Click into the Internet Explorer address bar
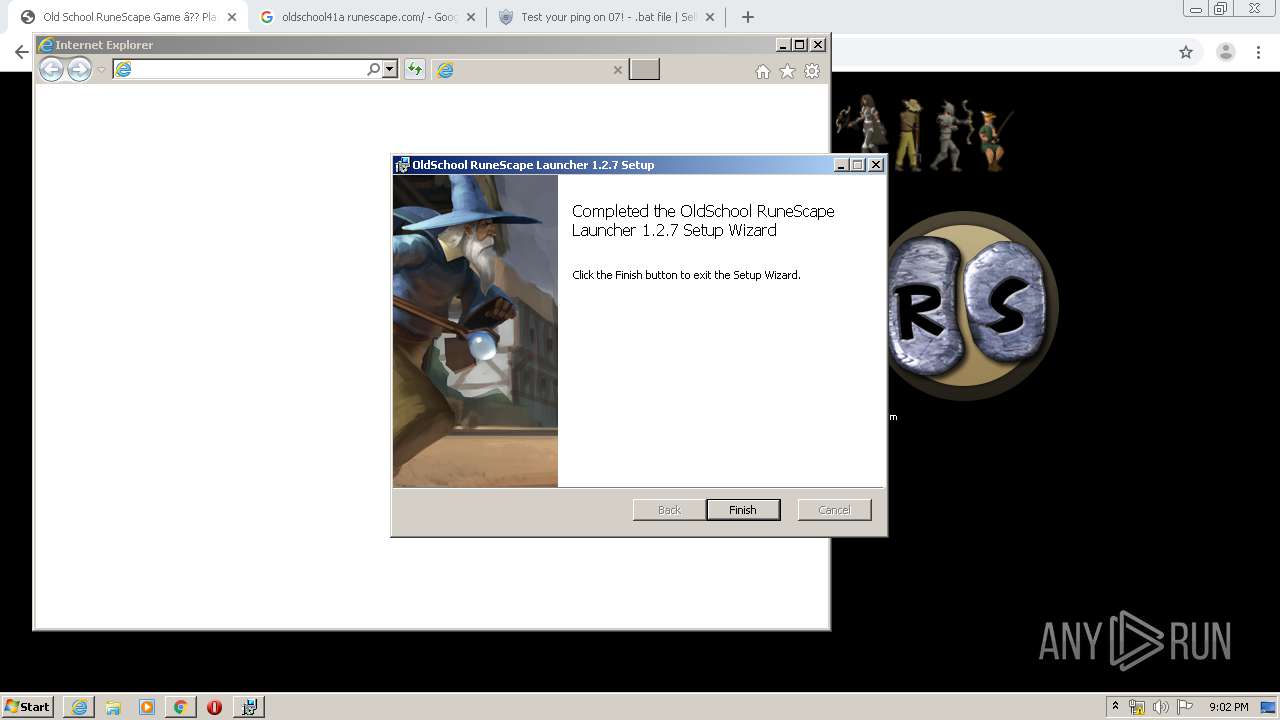The height and width of the screenshot is (720, 1280). 240,69
